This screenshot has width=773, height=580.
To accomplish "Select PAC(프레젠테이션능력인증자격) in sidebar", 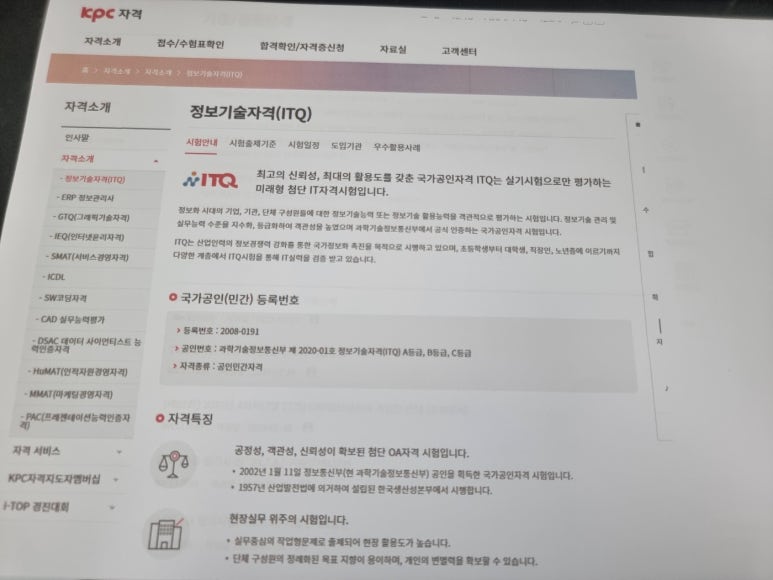I will (75, 420).
